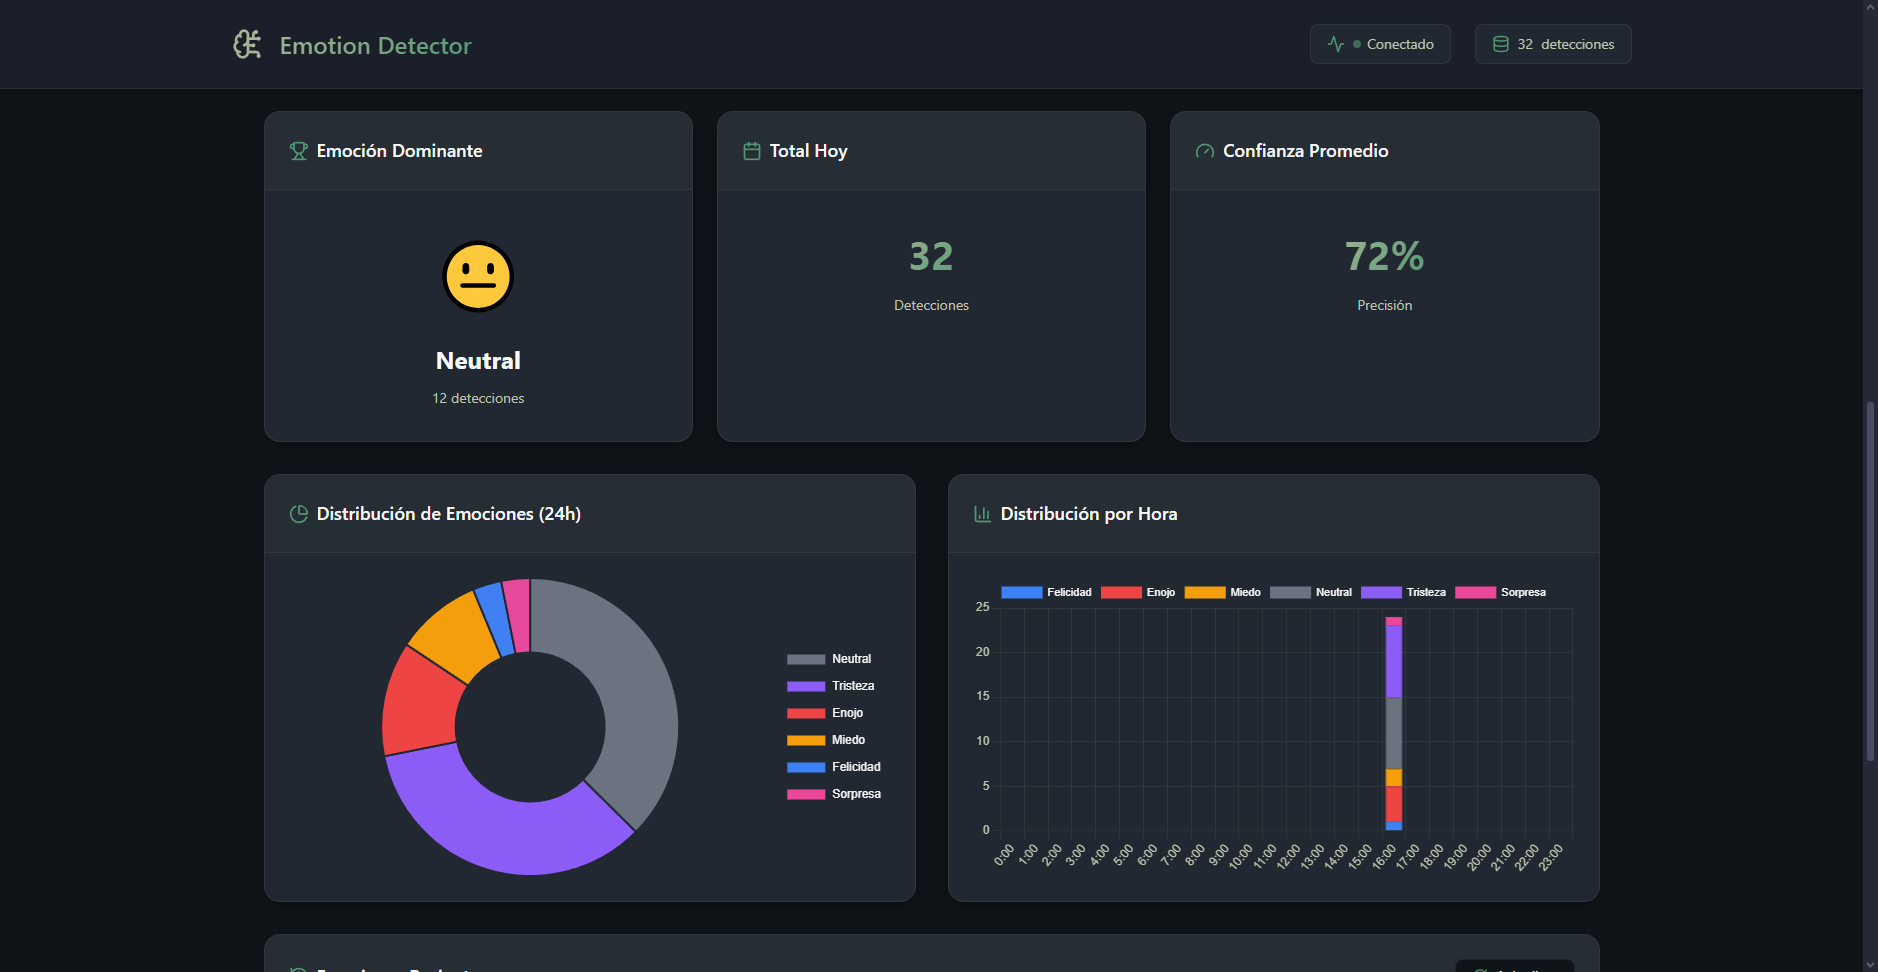This screenshot has height=972, width=1878.
Task: Click the gauge icon beside Confianza Promedio
Action: (x=1204, y=151)
